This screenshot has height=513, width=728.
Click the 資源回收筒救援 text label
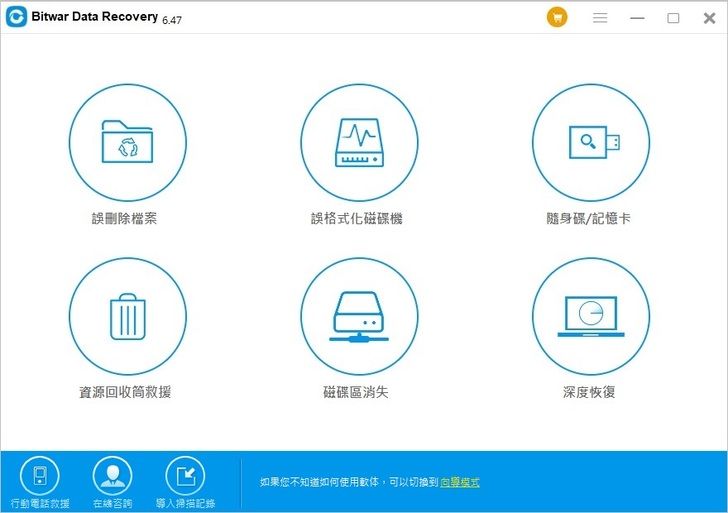coord(124,393)
